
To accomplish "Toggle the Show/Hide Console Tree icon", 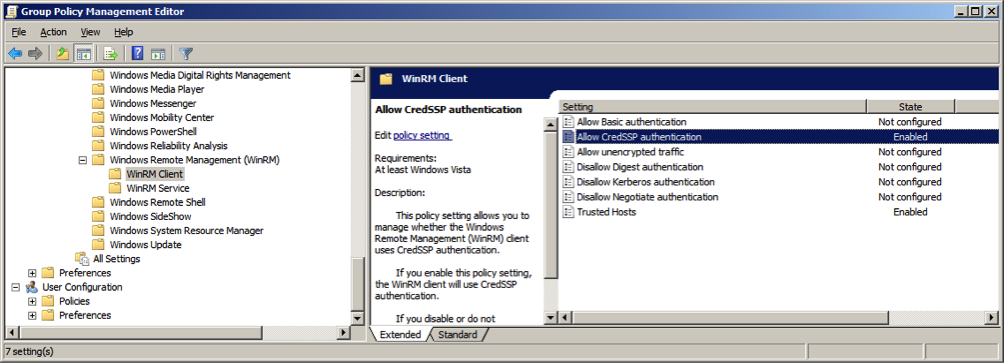I will [x=83, y=54].
